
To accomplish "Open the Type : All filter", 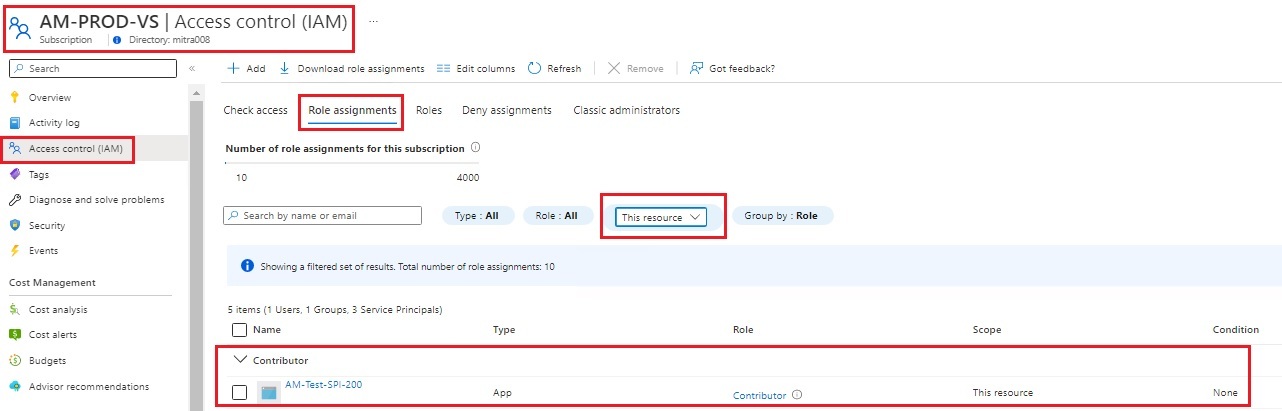I will click(x=478, y=215).
